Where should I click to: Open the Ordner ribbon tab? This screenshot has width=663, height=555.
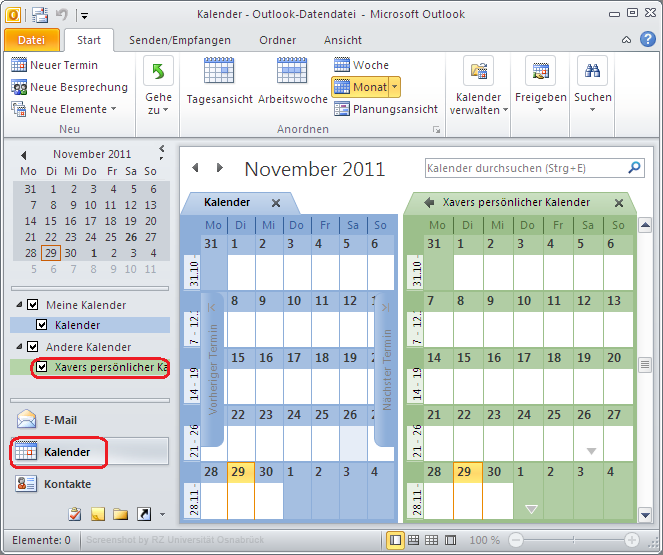(277, 40)
